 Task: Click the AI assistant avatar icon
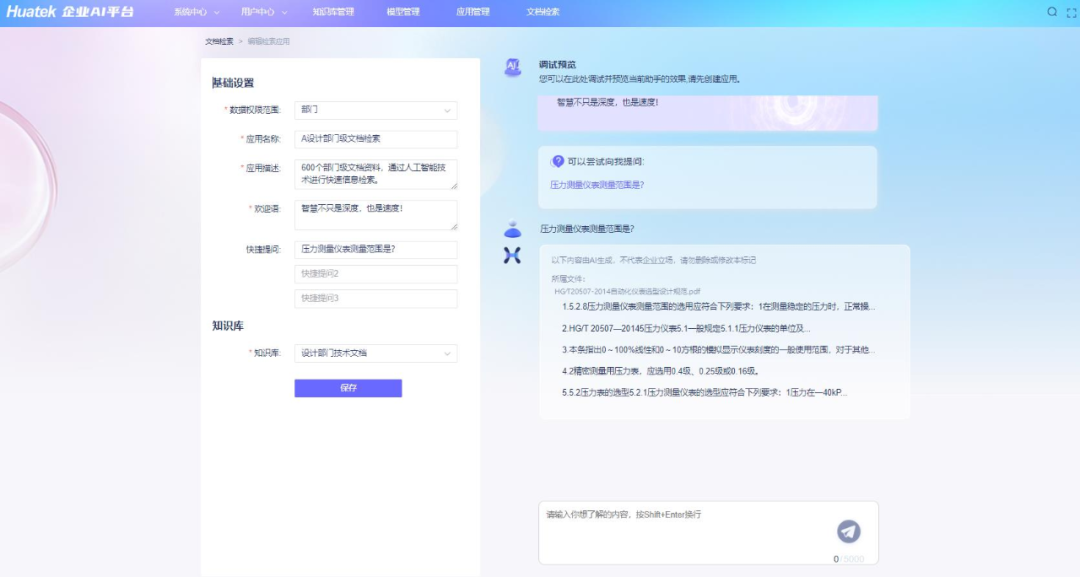point(512,67)
